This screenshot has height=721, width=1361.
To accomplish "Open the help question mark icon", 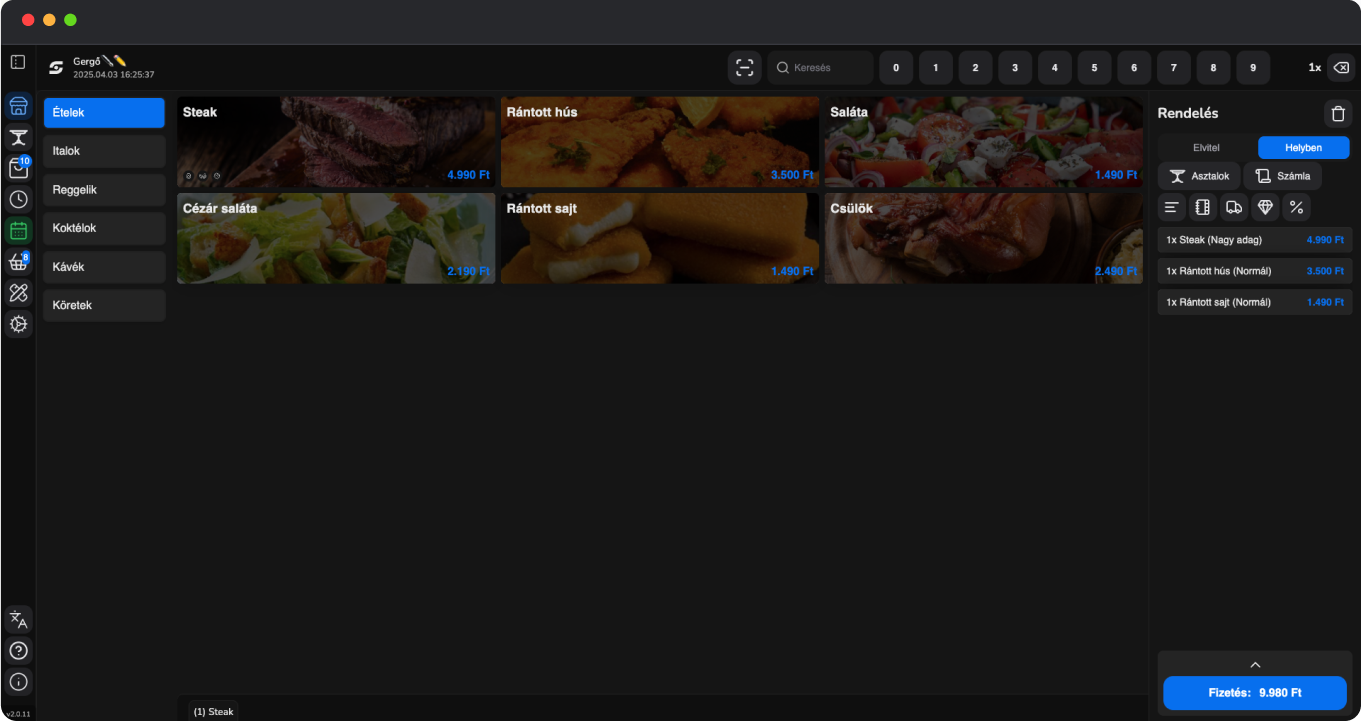I will point(18,651).
